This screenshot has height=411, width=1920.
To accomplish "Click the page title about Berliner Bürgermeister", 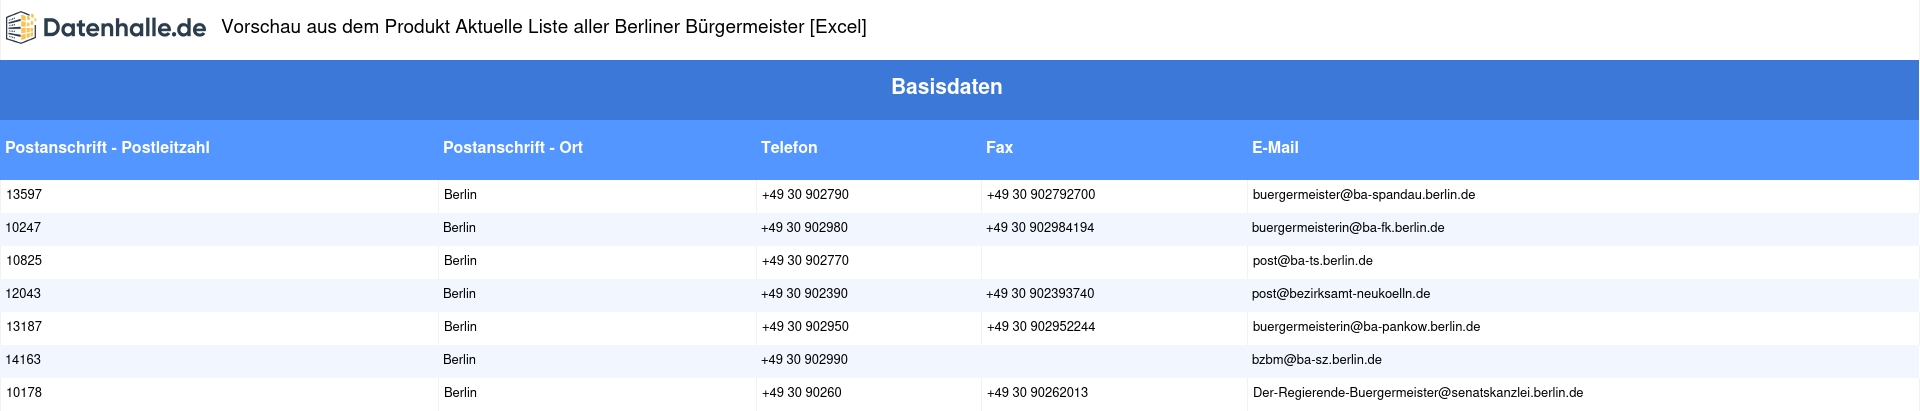I will click(x=544, y=27).
